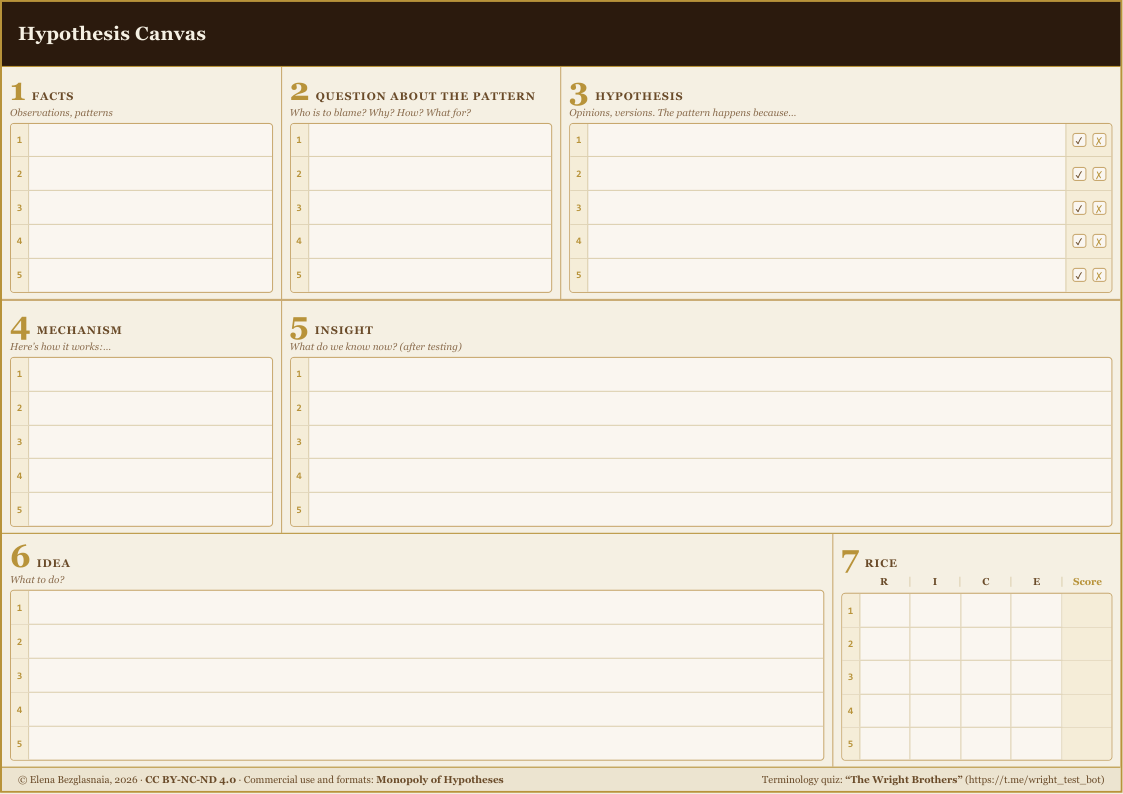Select the C cell in RICE row 2
This screenshot has height=794, width=1123.
985,644
